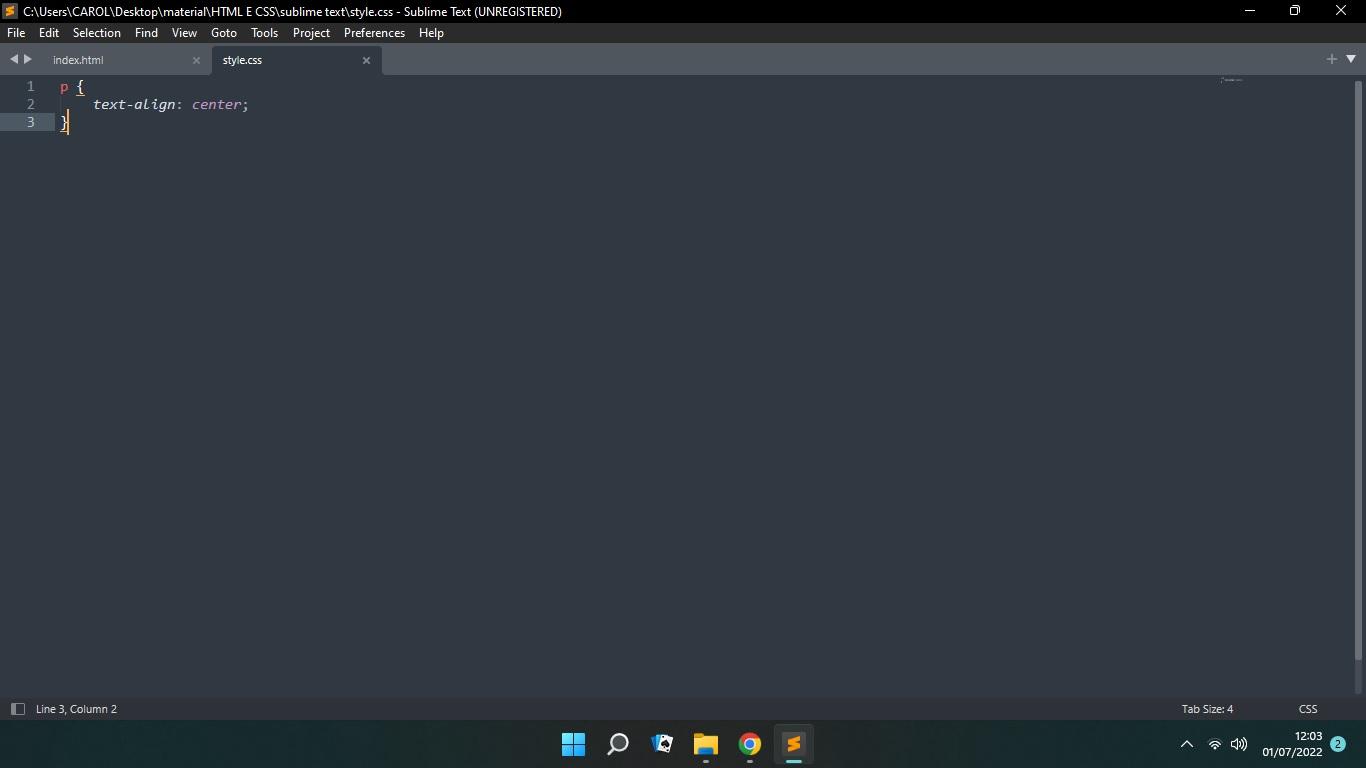Add a new tab with plus icon
1366x768 pixels.
click(x=1331, y=59)
